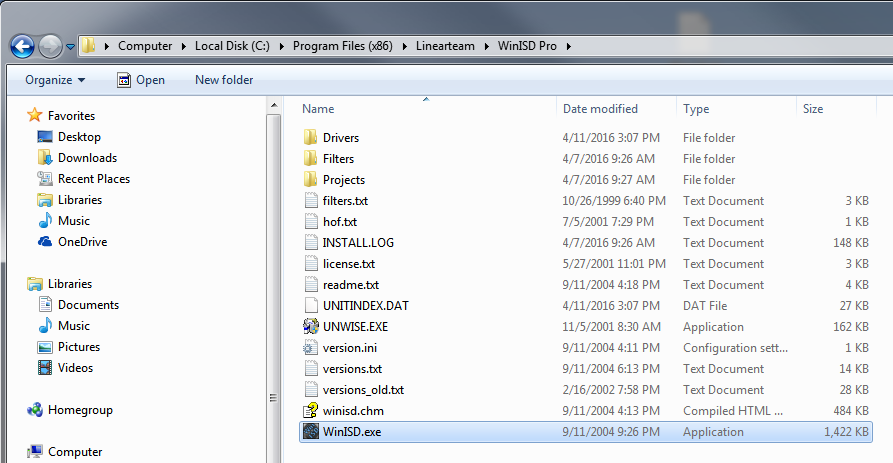Select versions_old.txt file icon

pos(310,390)
